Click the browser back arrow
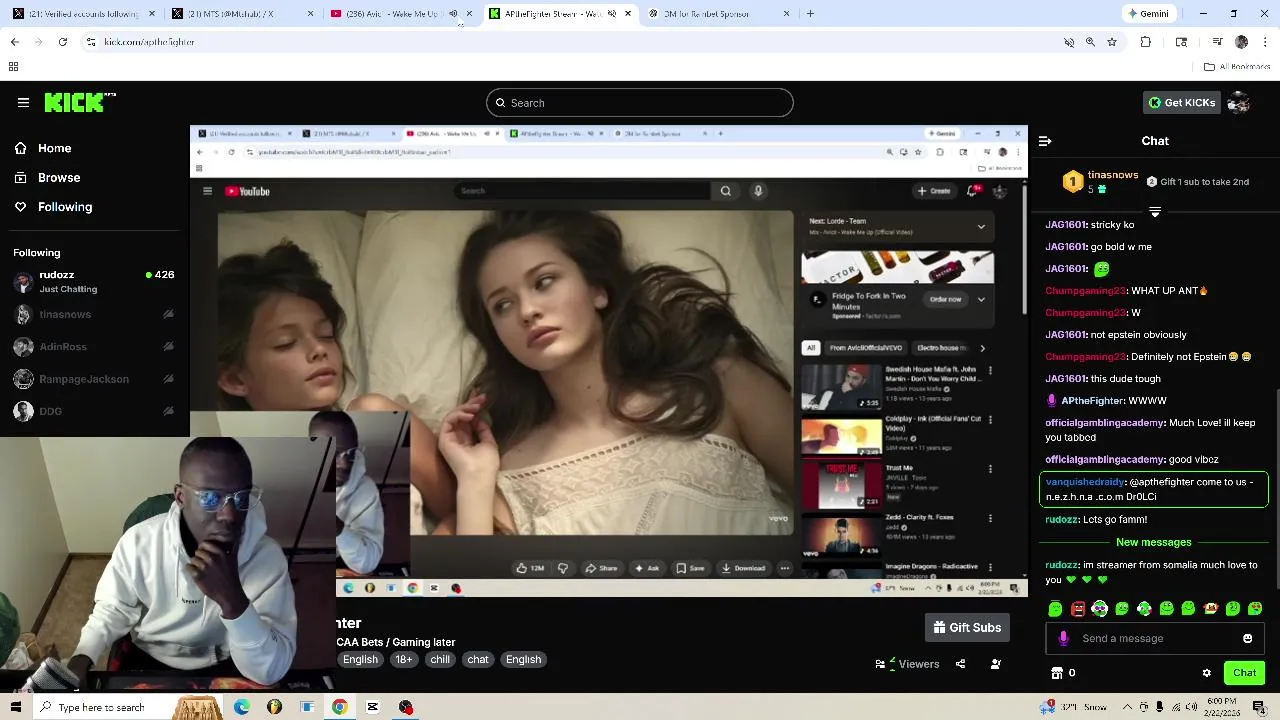 [14, 42]
